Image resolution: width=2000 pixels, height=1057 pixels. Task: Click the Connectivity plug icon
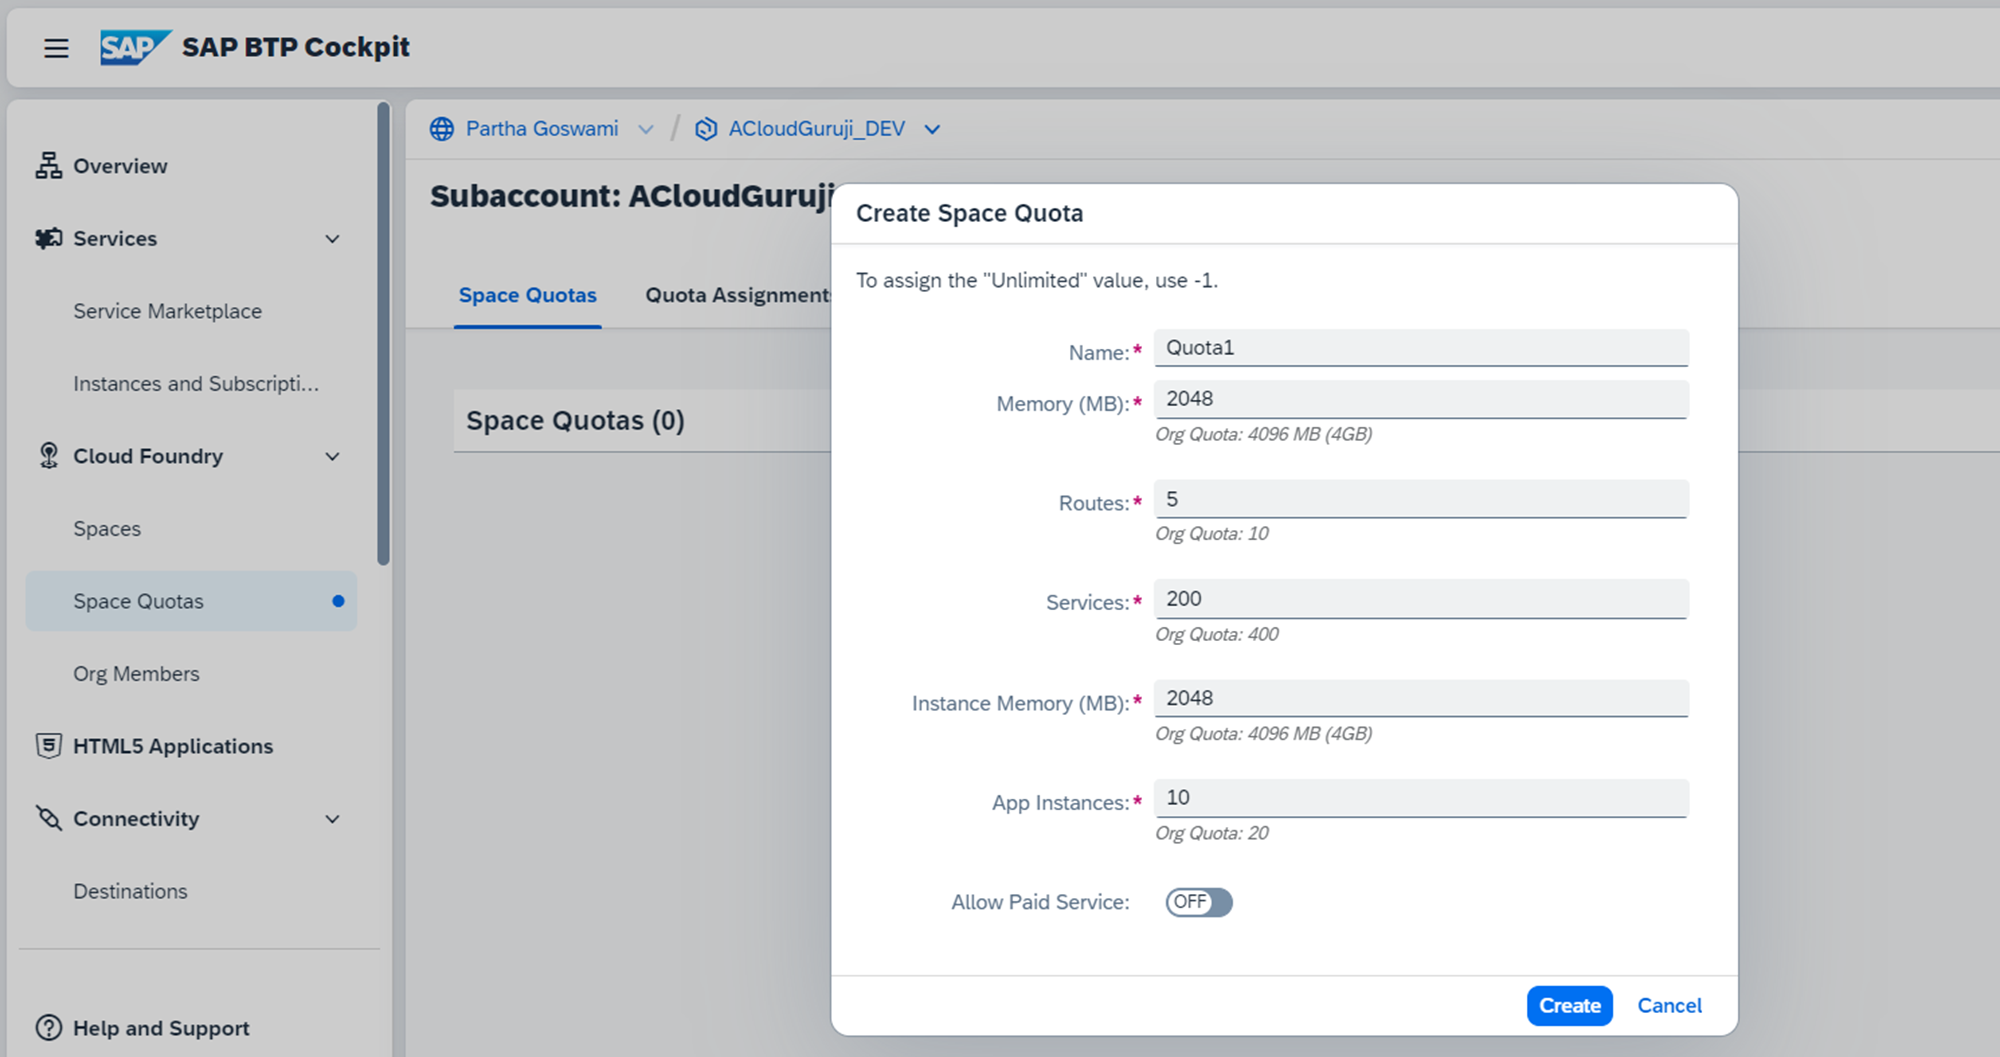(x=48, y=818)
